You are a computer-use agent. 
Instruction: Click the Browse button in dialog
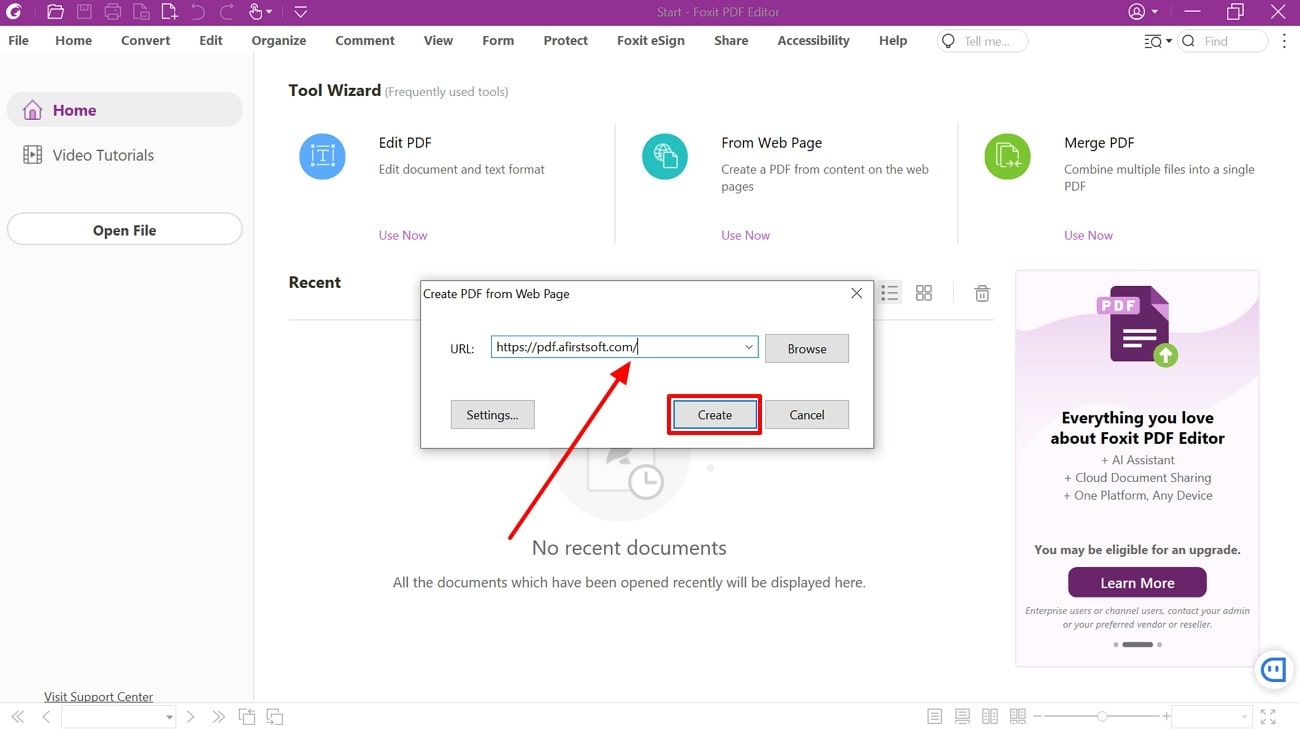[807, 349]
